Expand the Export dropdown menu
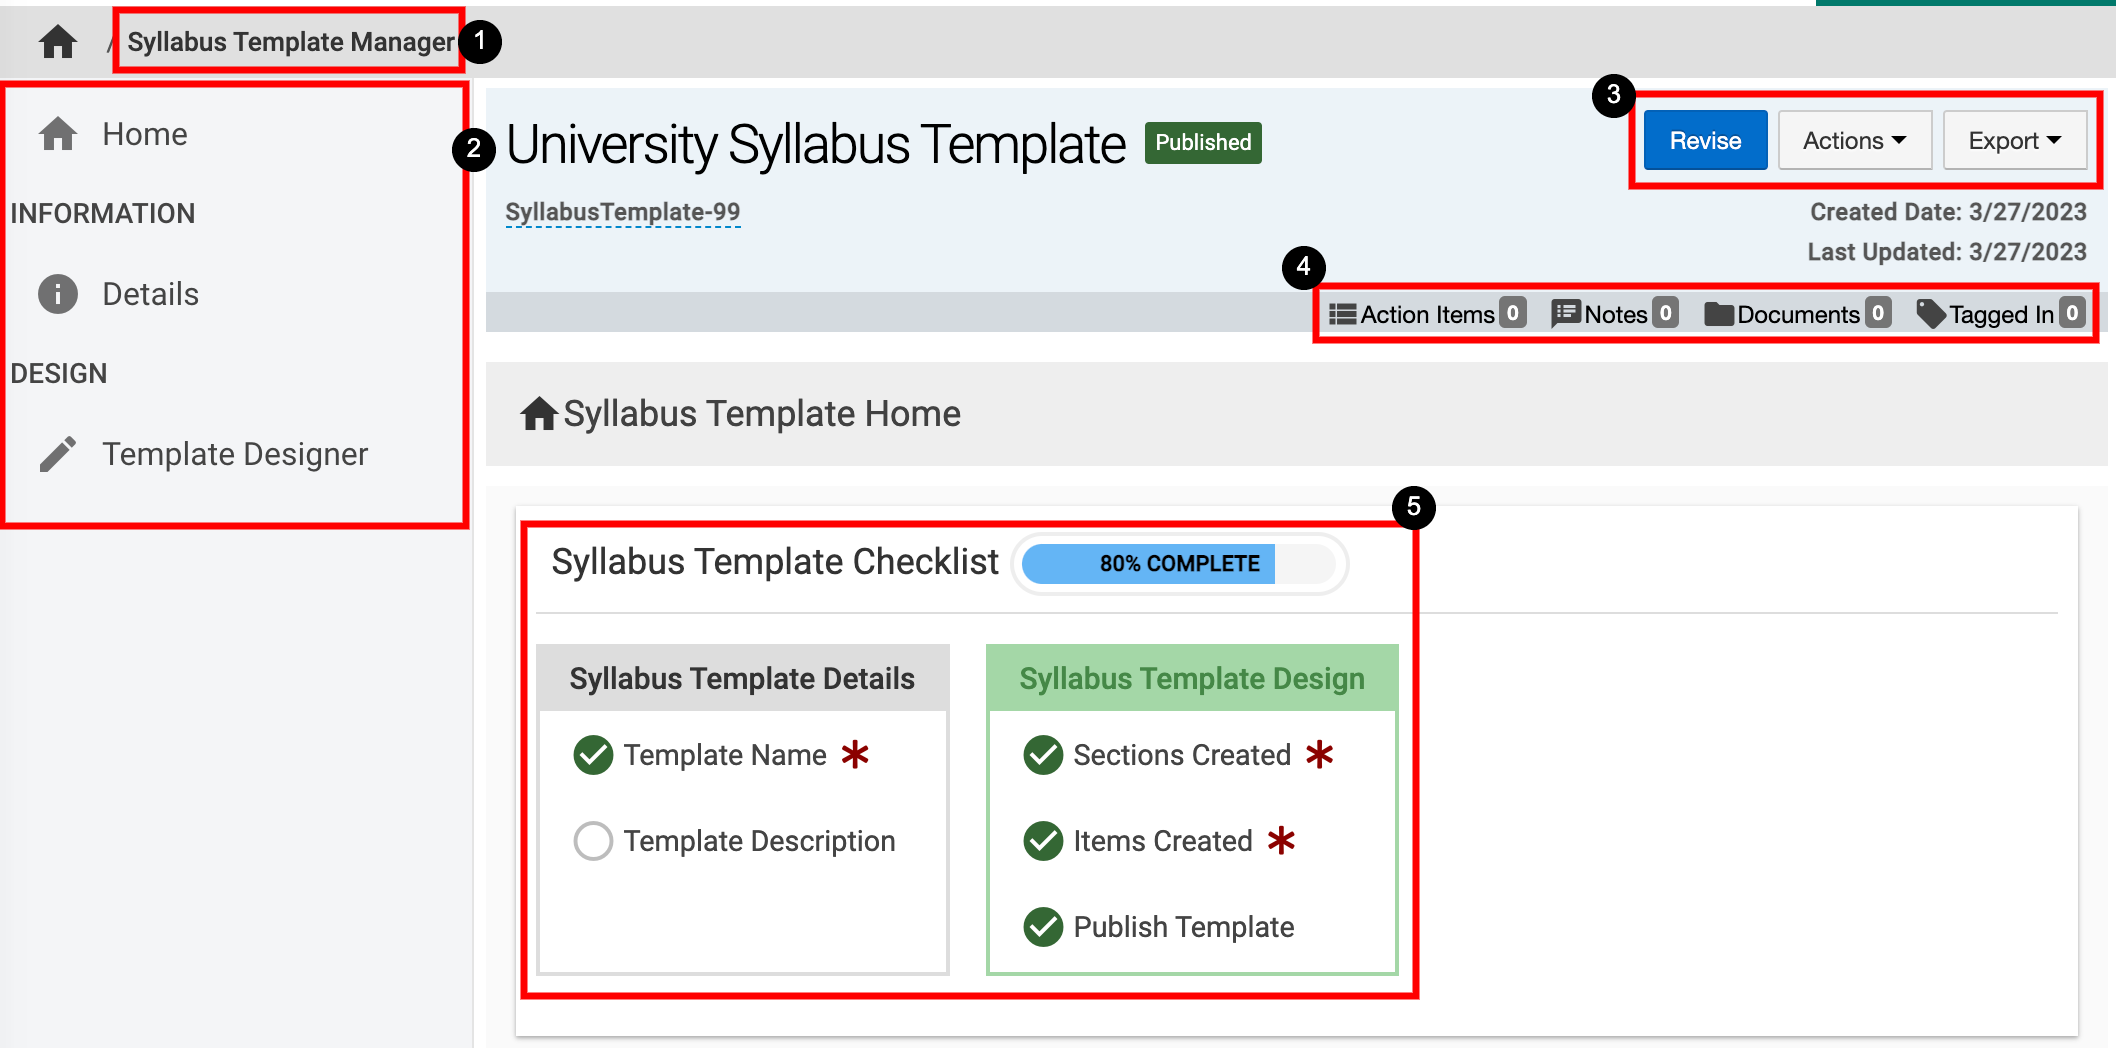This screenshot has height=1048, width=2116. [2014, 141]
